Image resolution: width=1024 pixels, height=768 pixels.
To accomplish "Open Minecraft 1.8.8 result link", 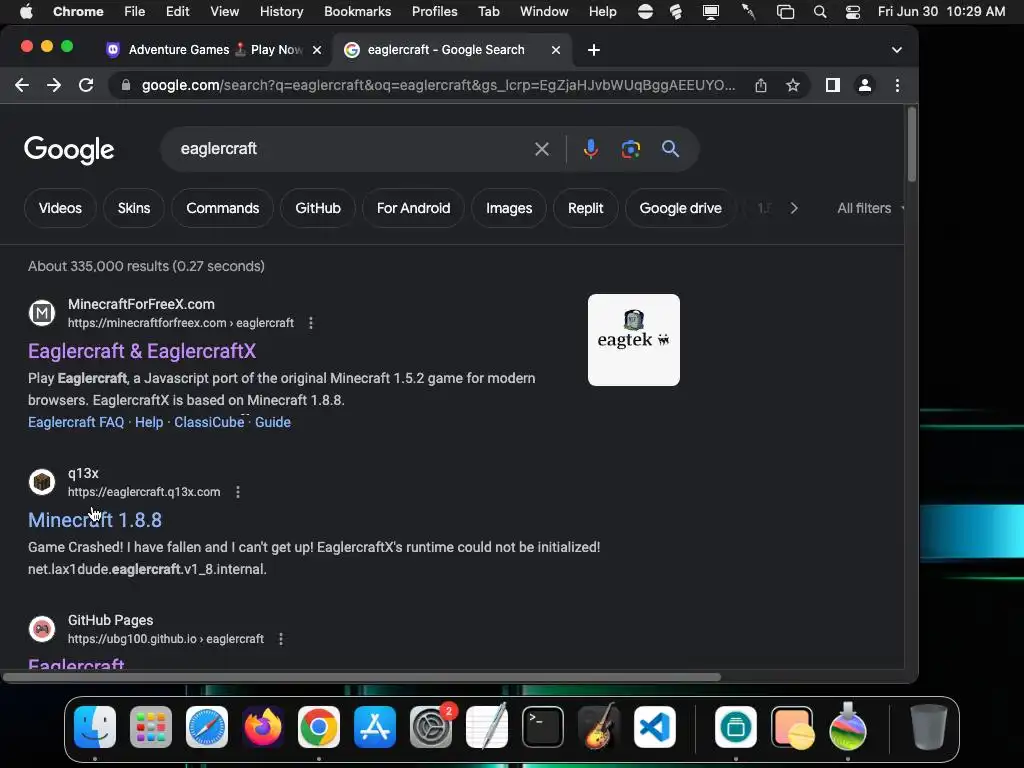I will click(95, 520).
